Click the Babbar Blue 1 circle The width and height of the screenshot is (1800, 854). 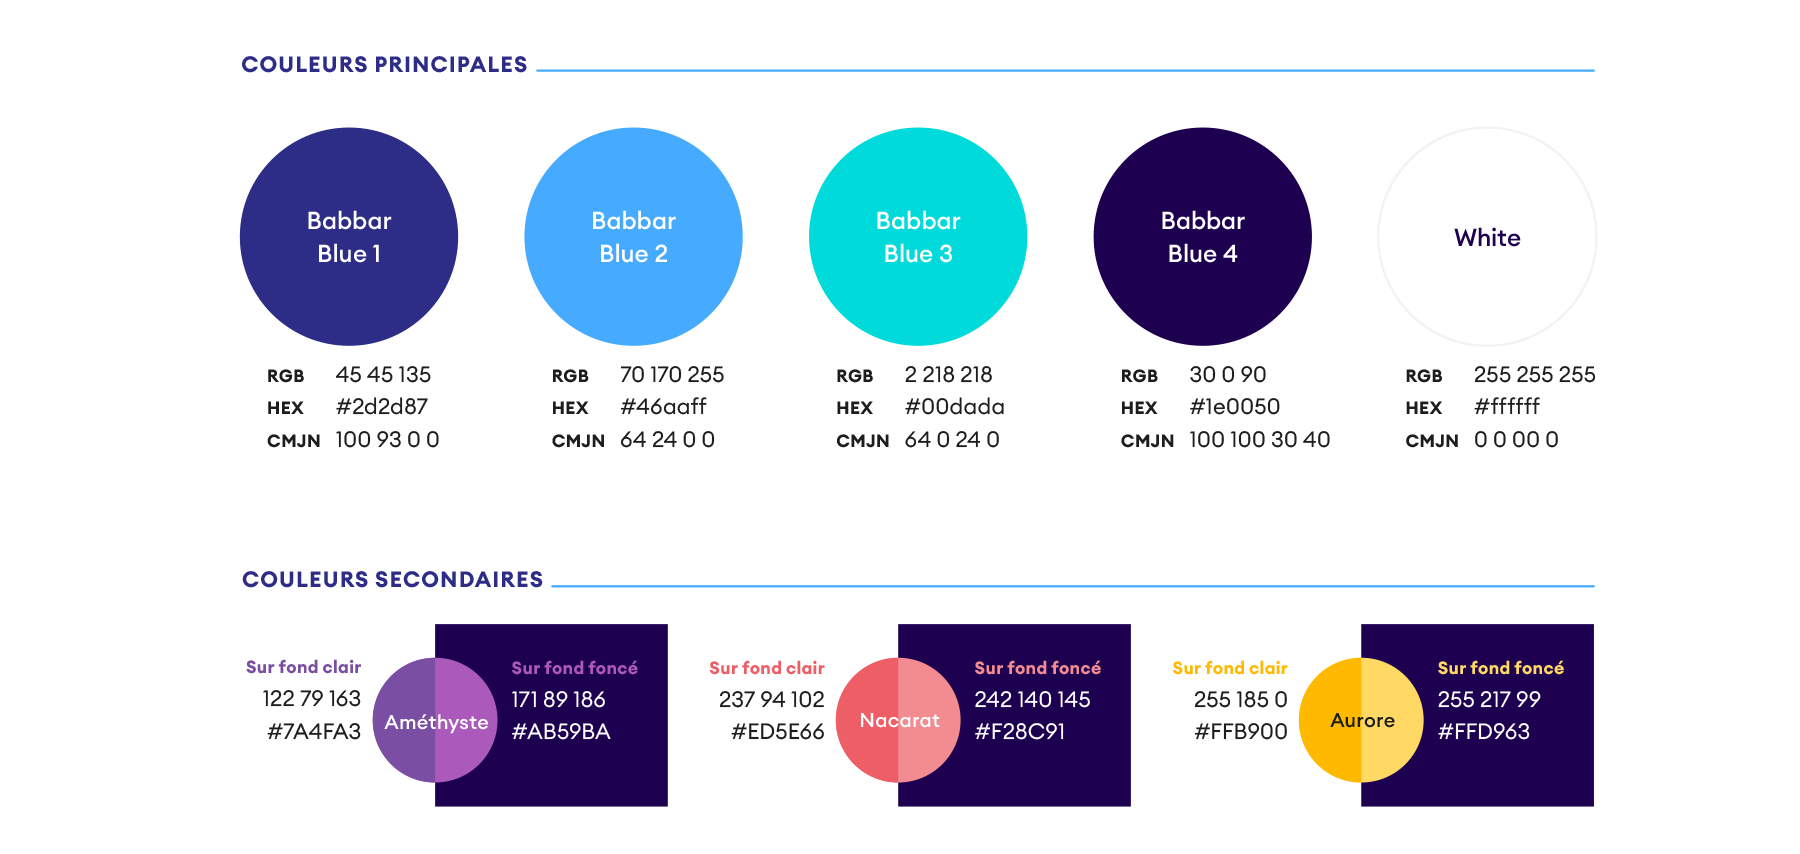click(349, 237)
